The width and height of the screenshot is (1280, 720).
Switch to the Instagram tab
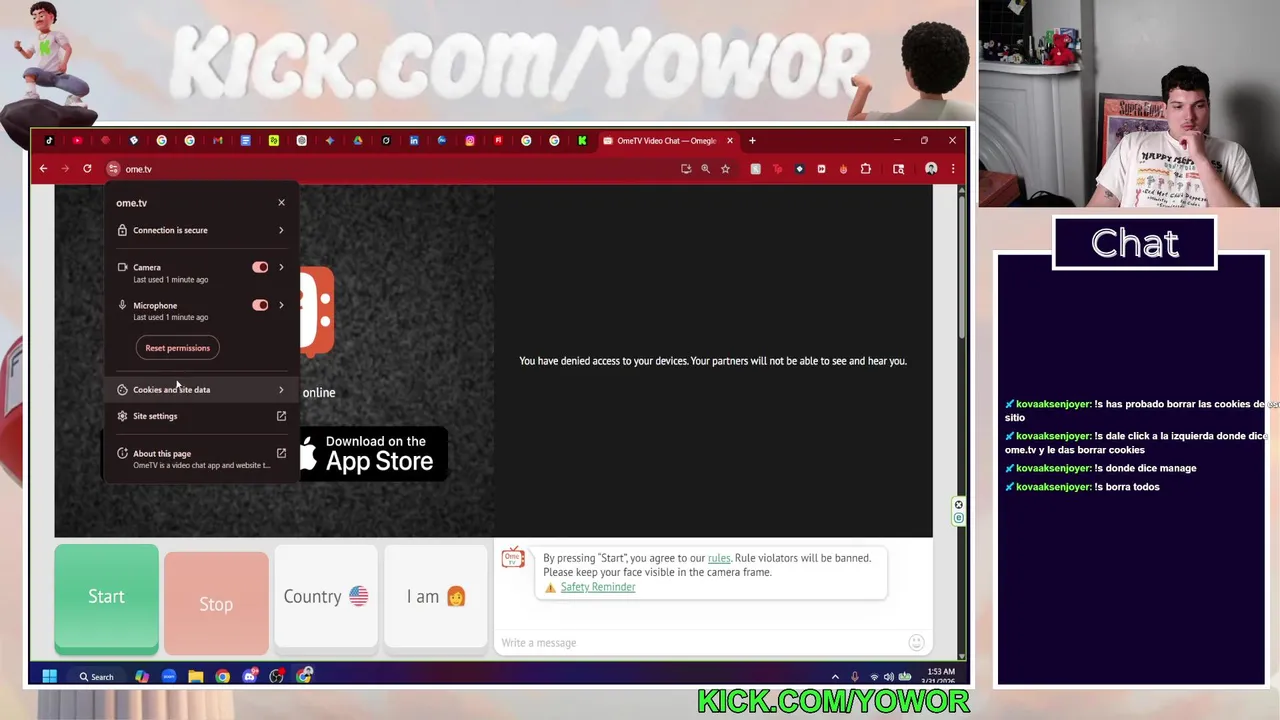click(x=470, y=141)
